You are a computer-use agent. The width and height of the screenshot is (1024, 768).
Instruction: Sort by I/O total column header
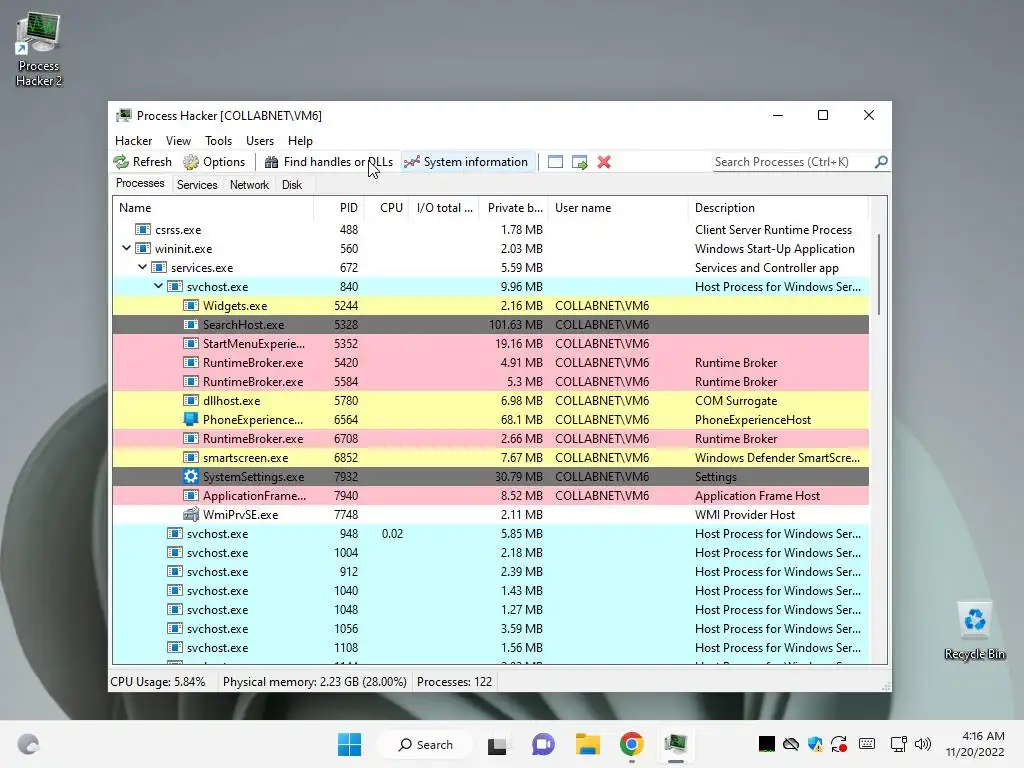(444, 208)
